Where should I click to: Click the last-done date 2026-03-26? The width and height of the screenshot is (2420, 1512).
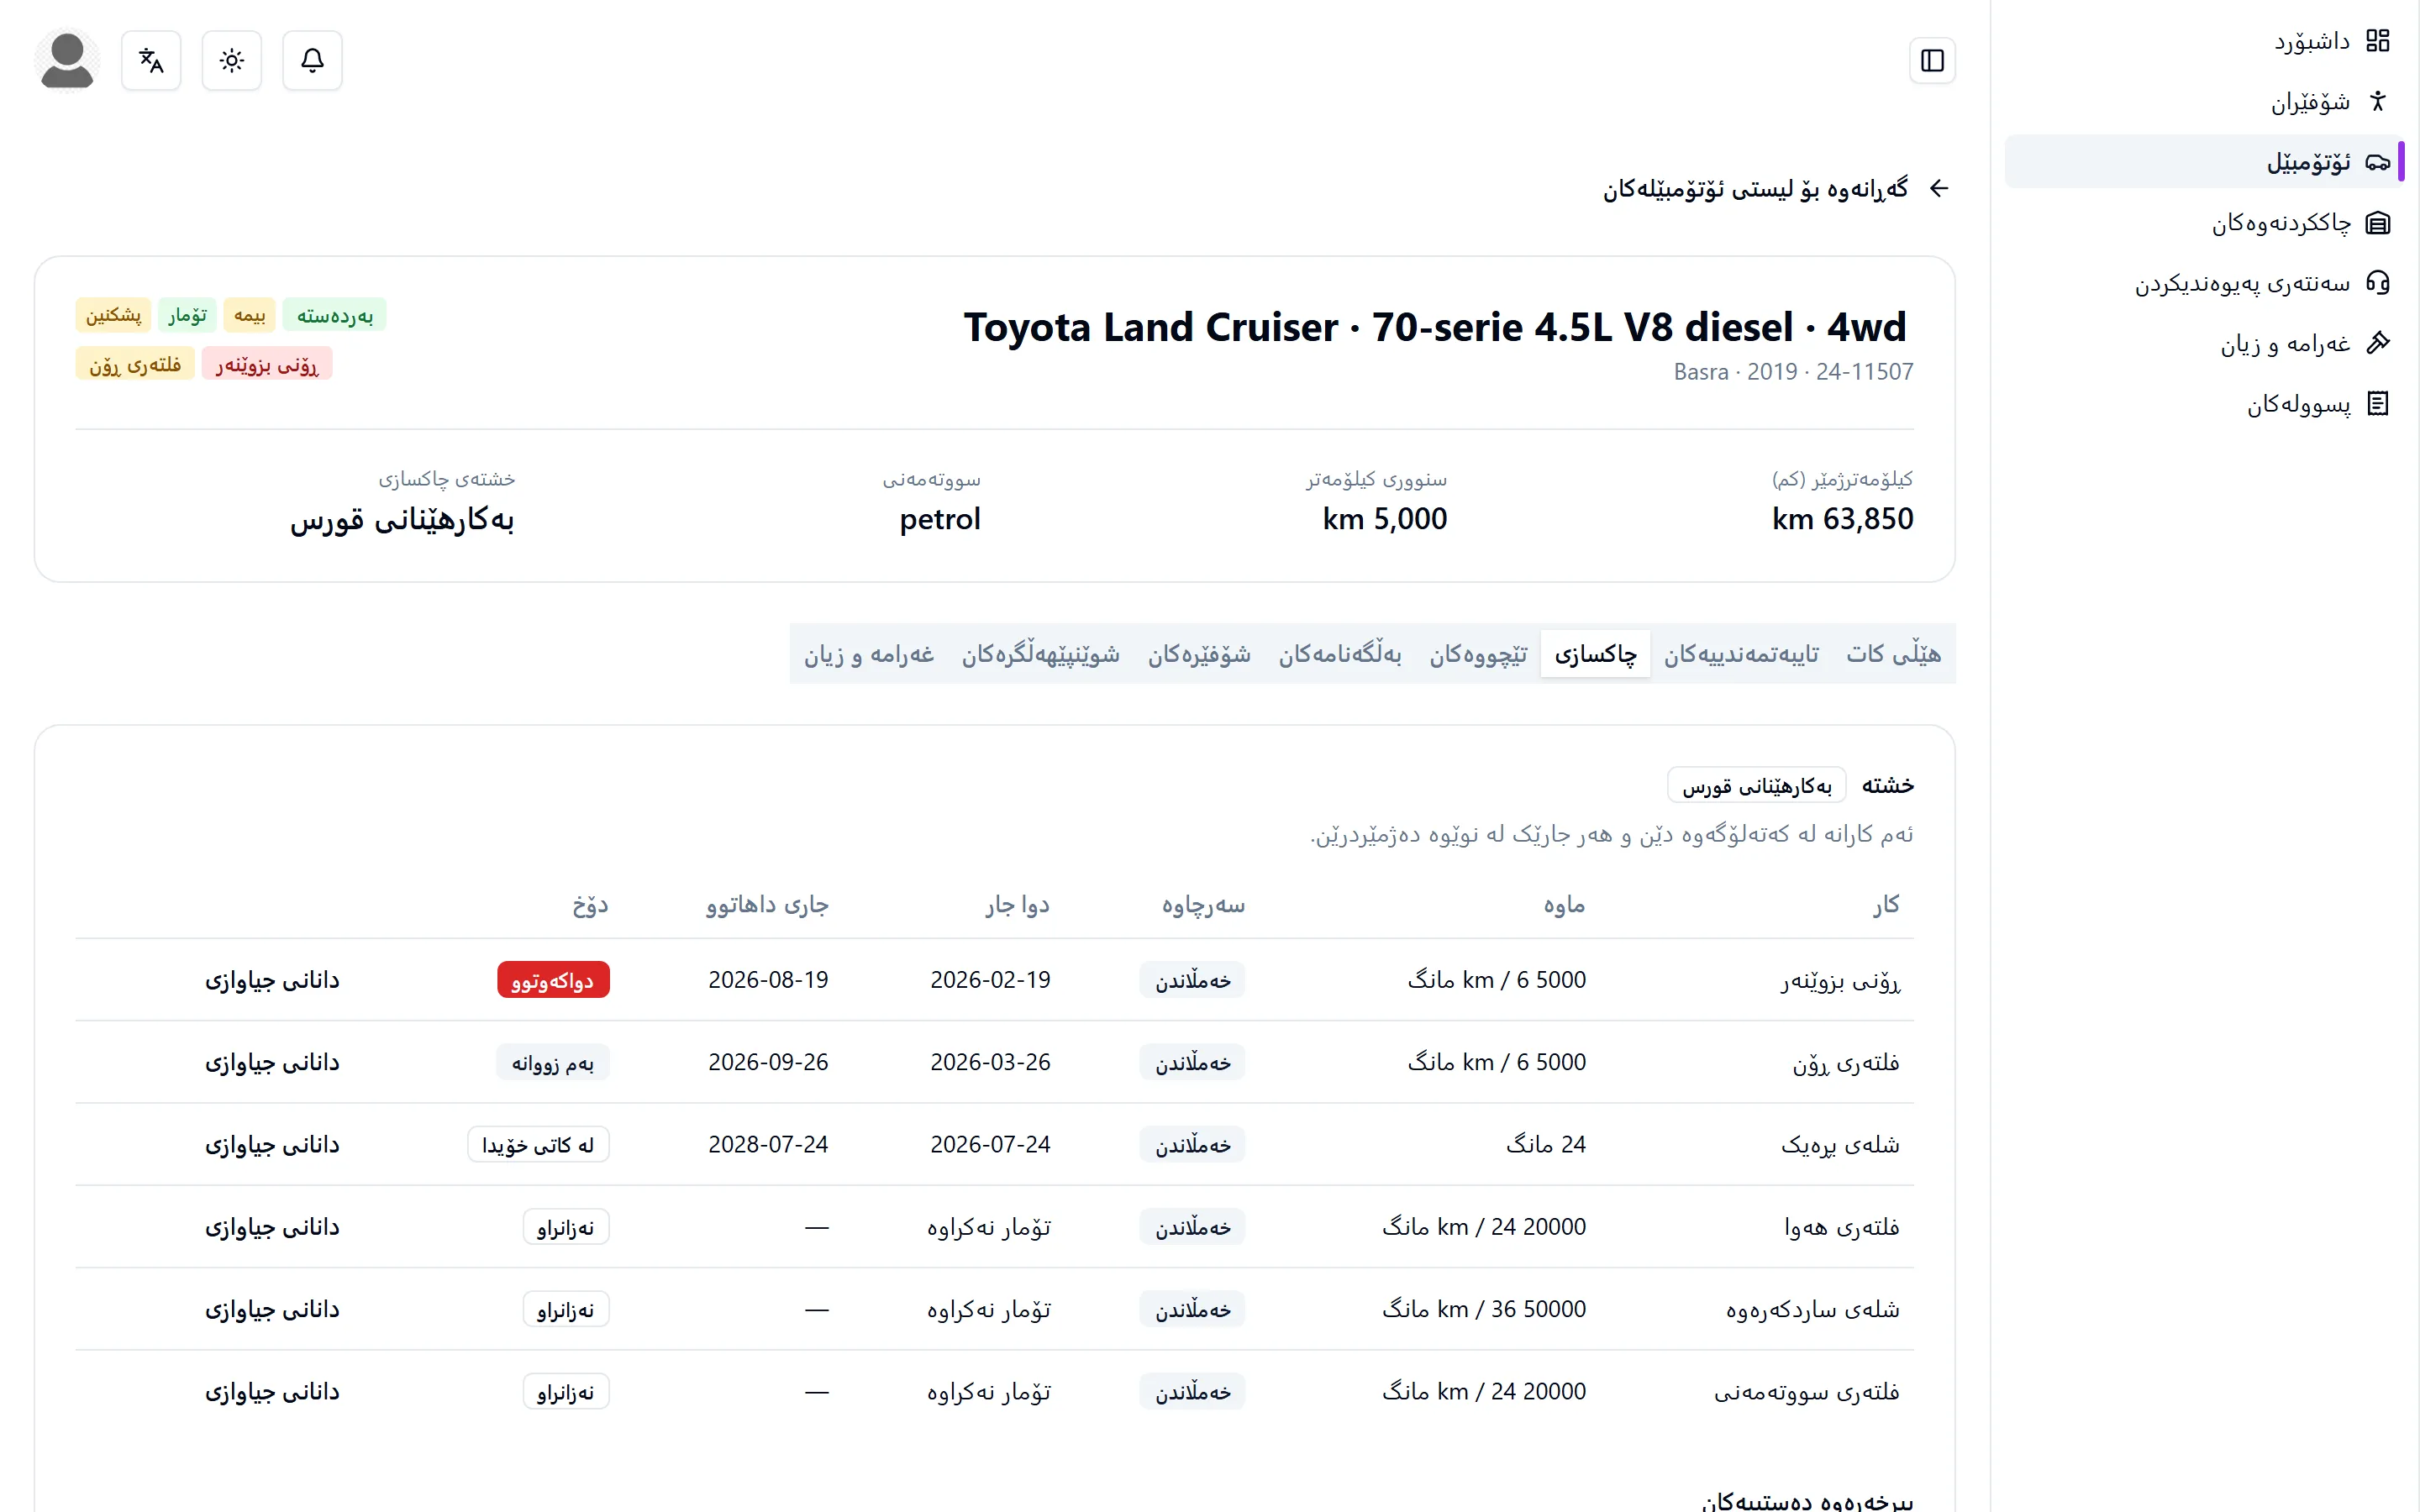point(990,1062)
